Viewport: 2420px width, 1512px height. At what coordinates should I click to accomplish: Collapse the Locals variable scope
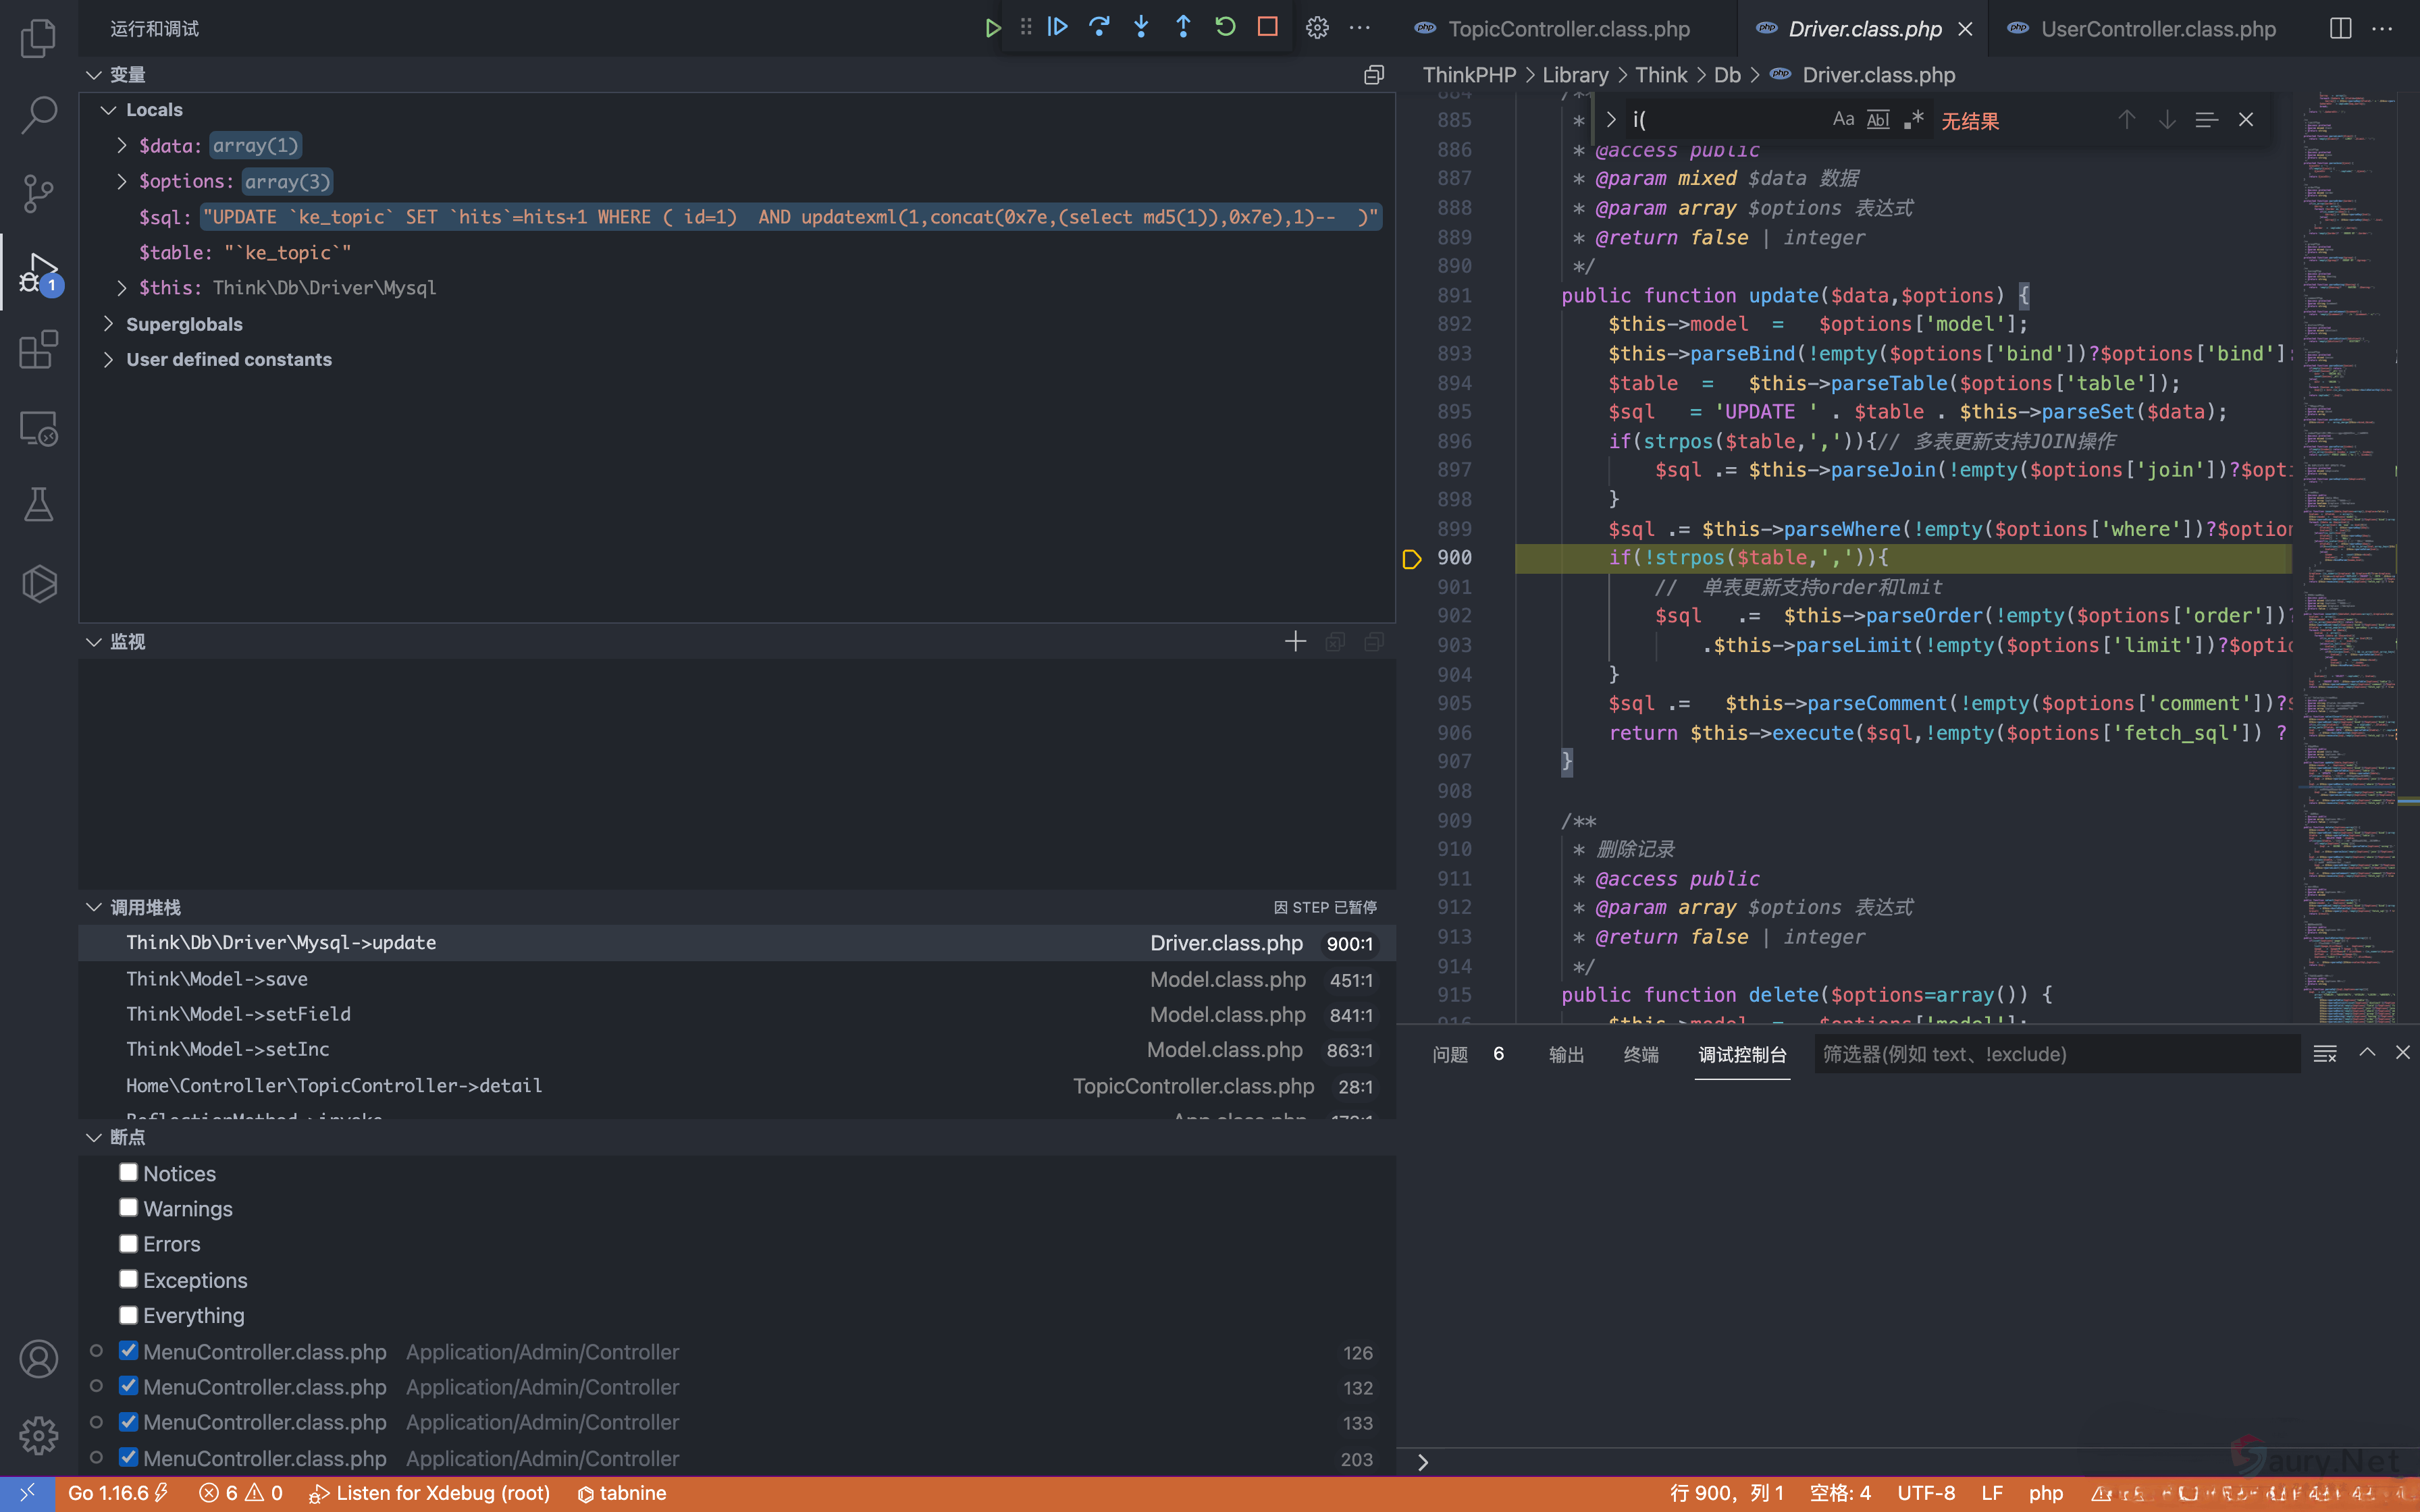109,110
